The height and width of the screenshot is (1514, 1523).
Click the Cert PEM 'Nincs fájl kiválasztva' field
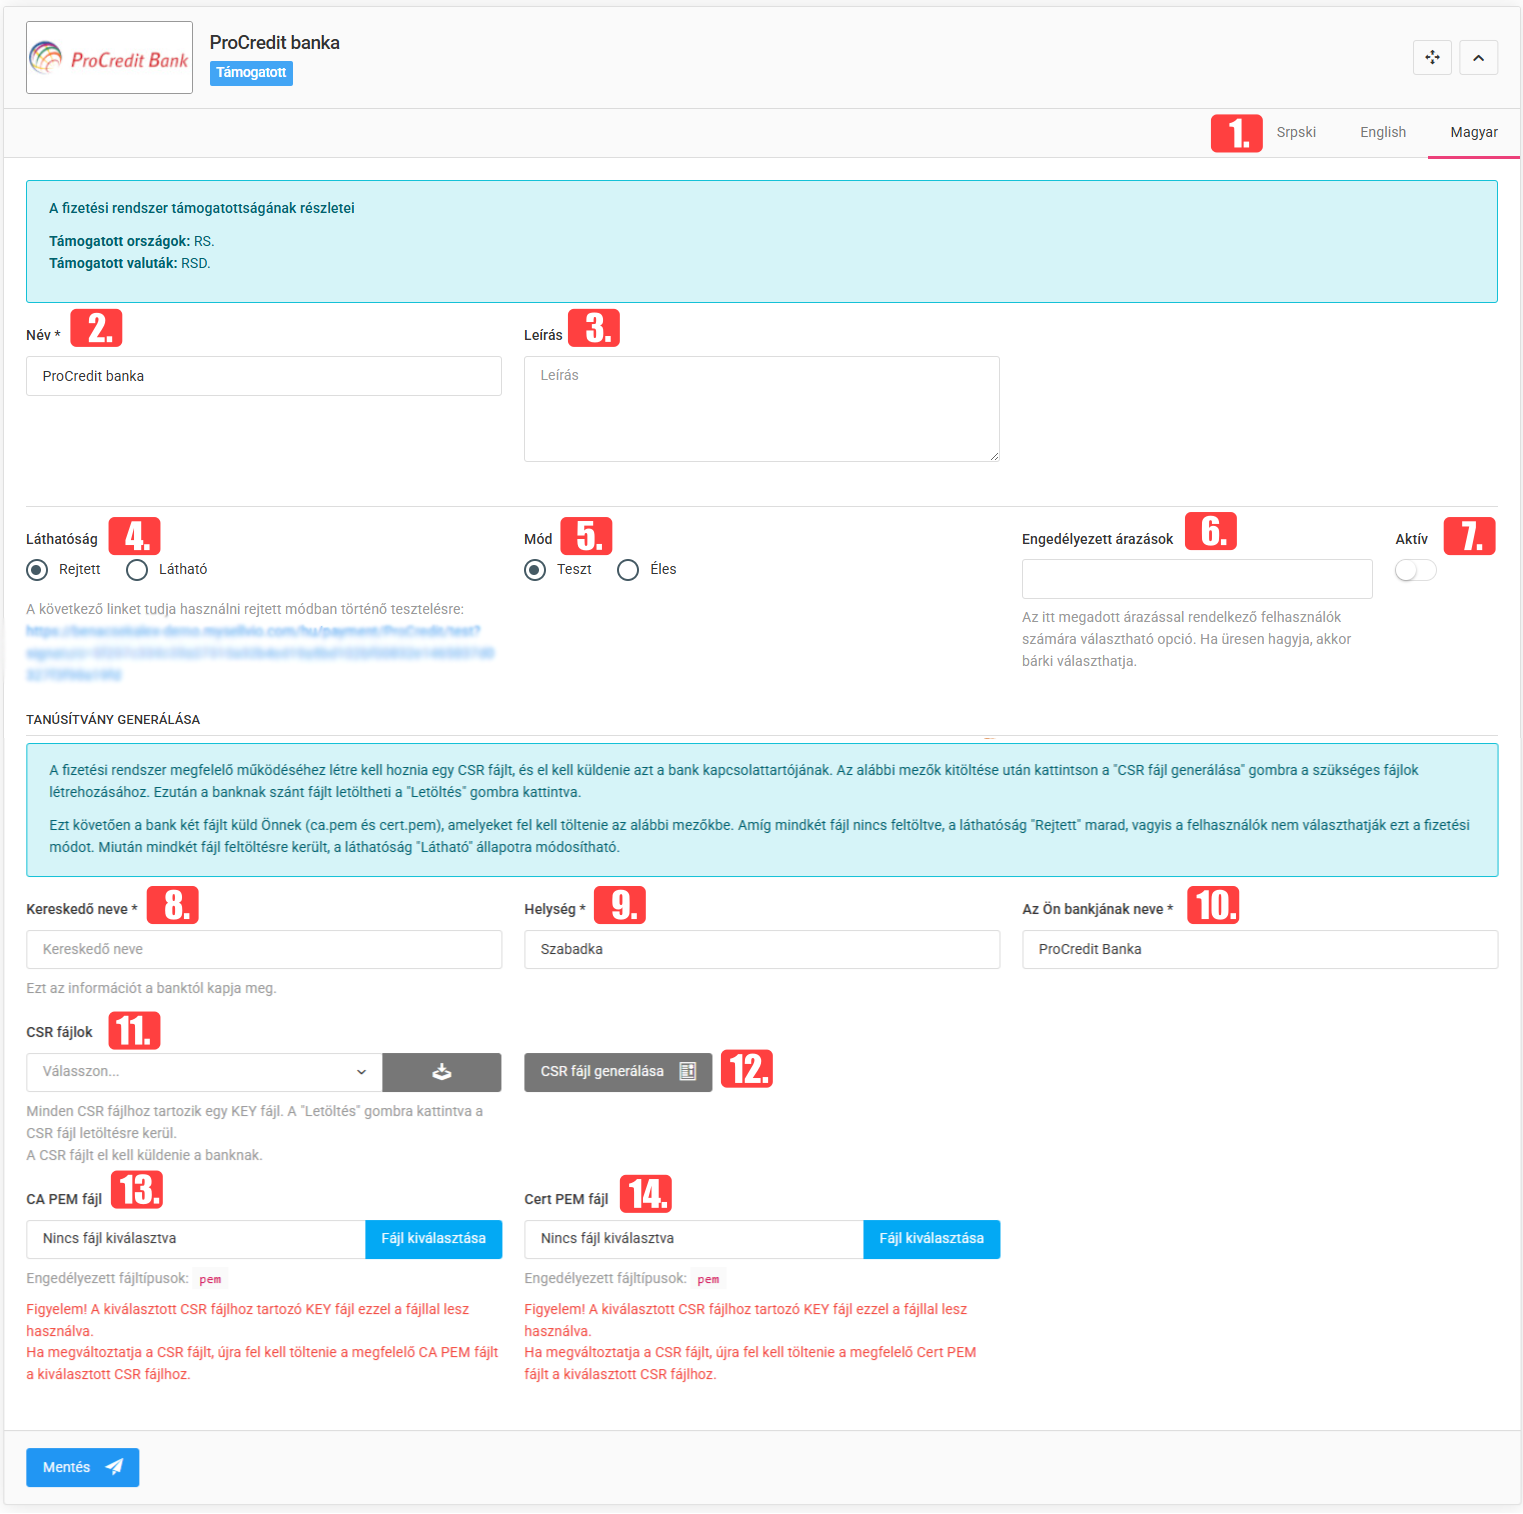(693, 1239)
